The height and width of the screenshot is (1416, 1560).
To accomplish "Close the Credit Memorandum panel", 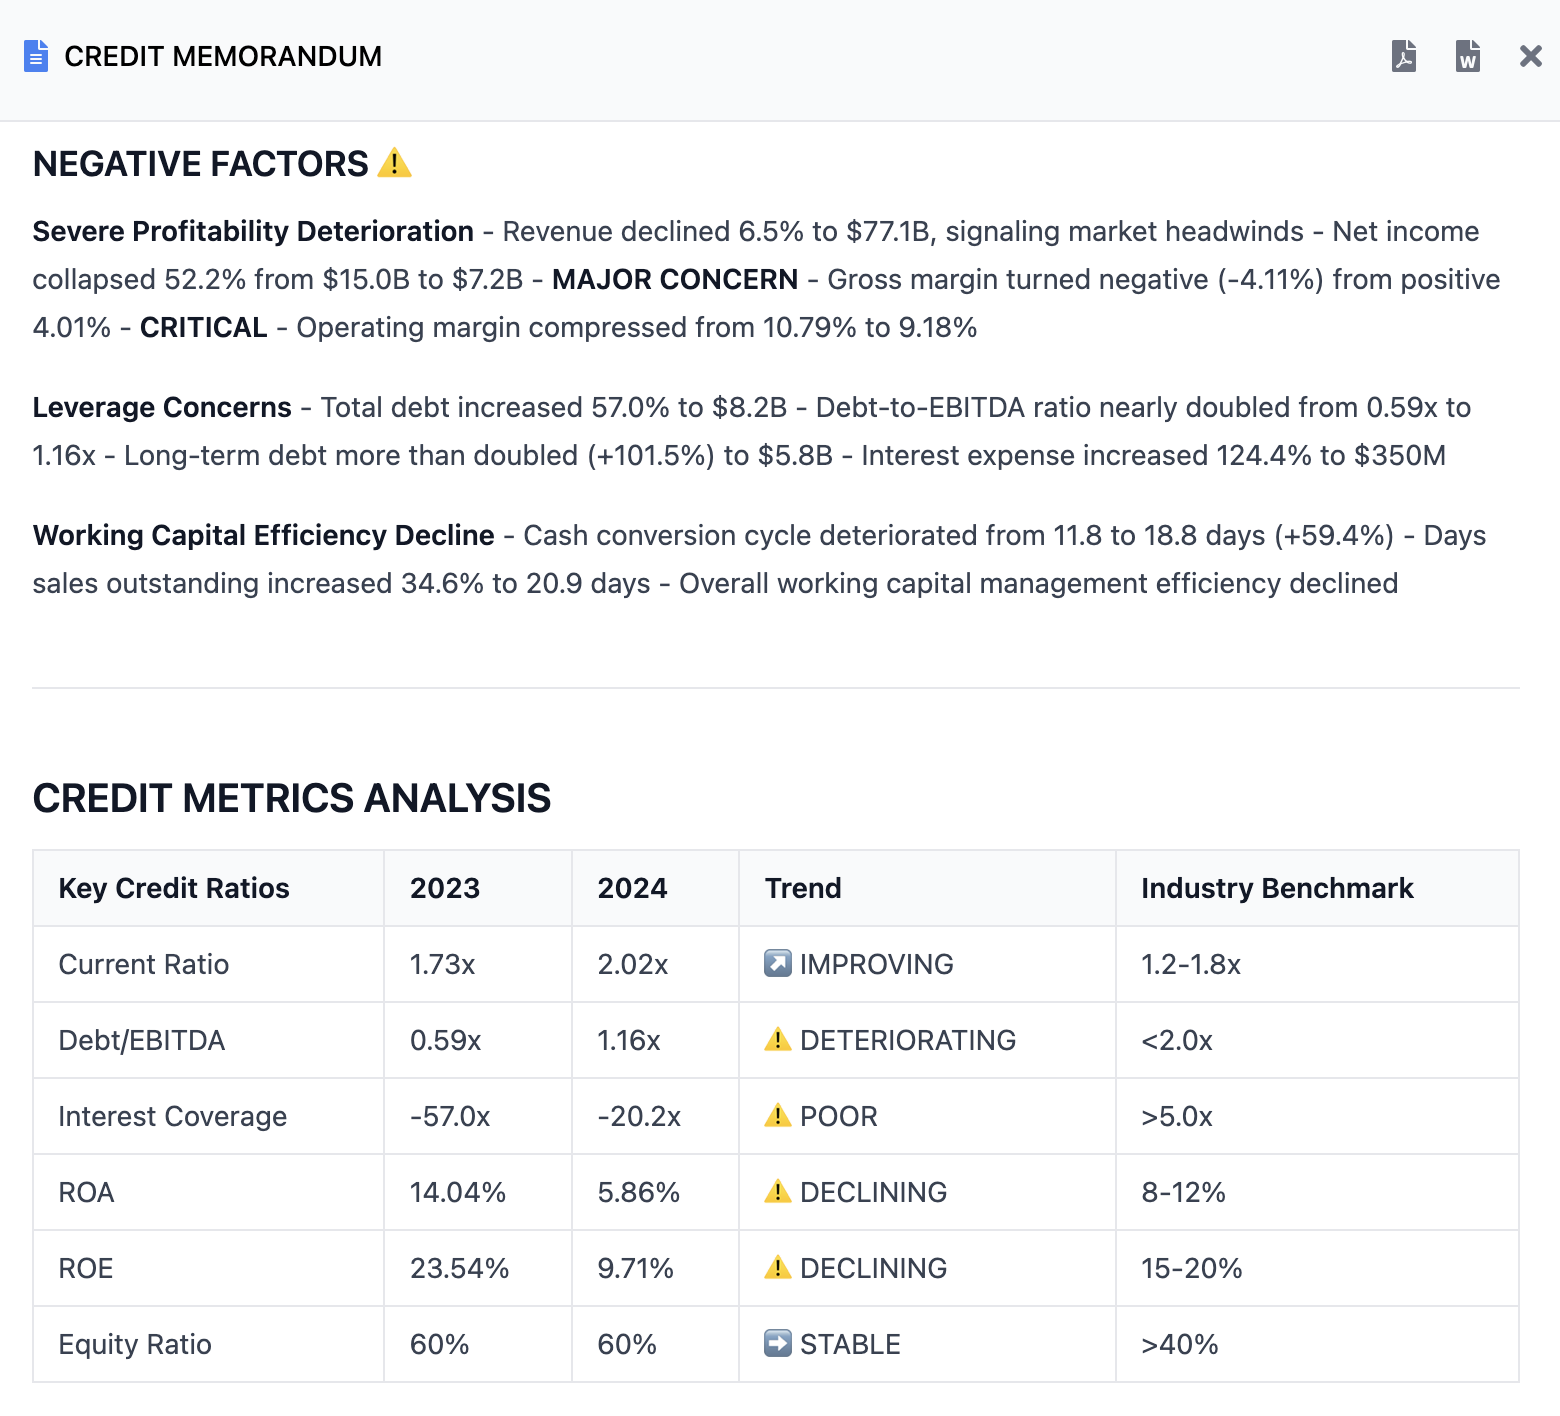I will click(1530, 56).
